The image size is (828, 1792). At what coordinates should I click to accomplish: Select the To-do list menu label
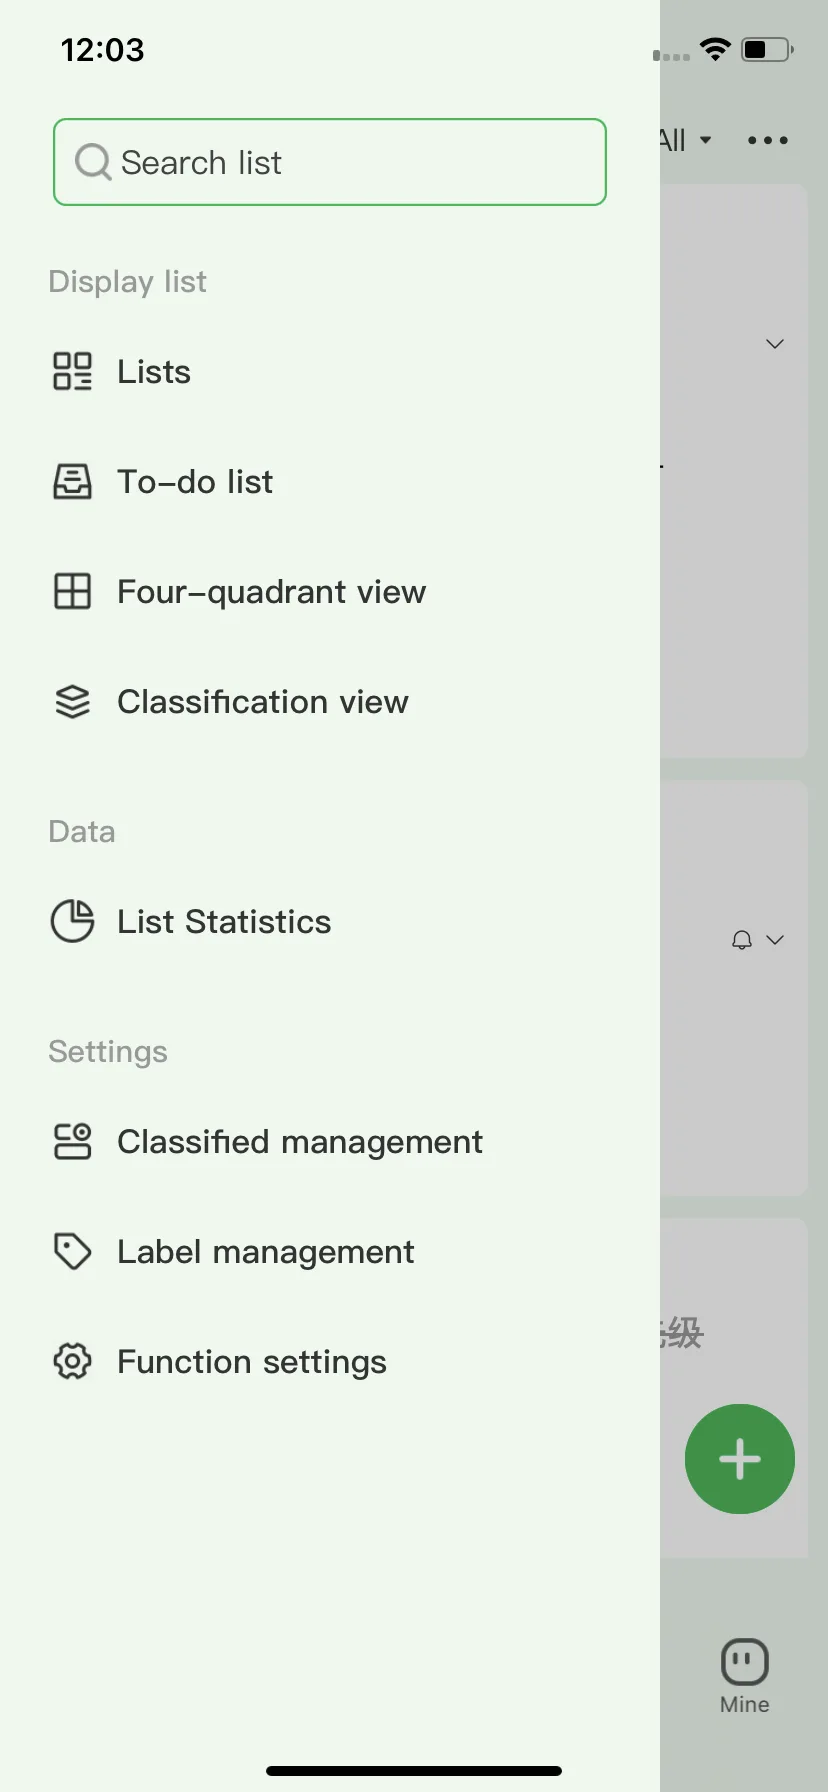tap(195, 482)
